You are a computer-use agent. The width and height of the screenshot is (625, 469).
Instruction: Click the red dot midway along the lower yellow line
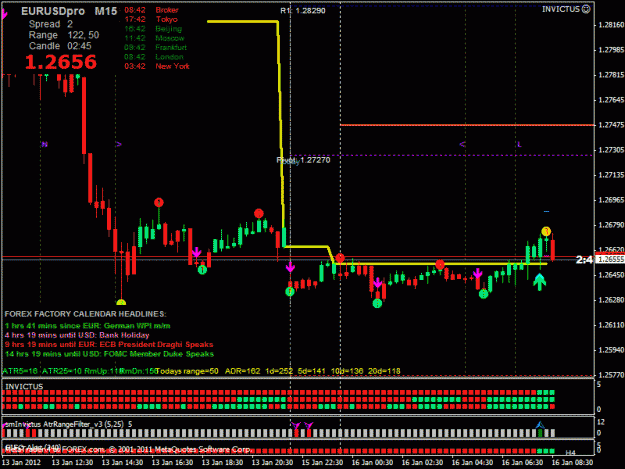point(440,264)
